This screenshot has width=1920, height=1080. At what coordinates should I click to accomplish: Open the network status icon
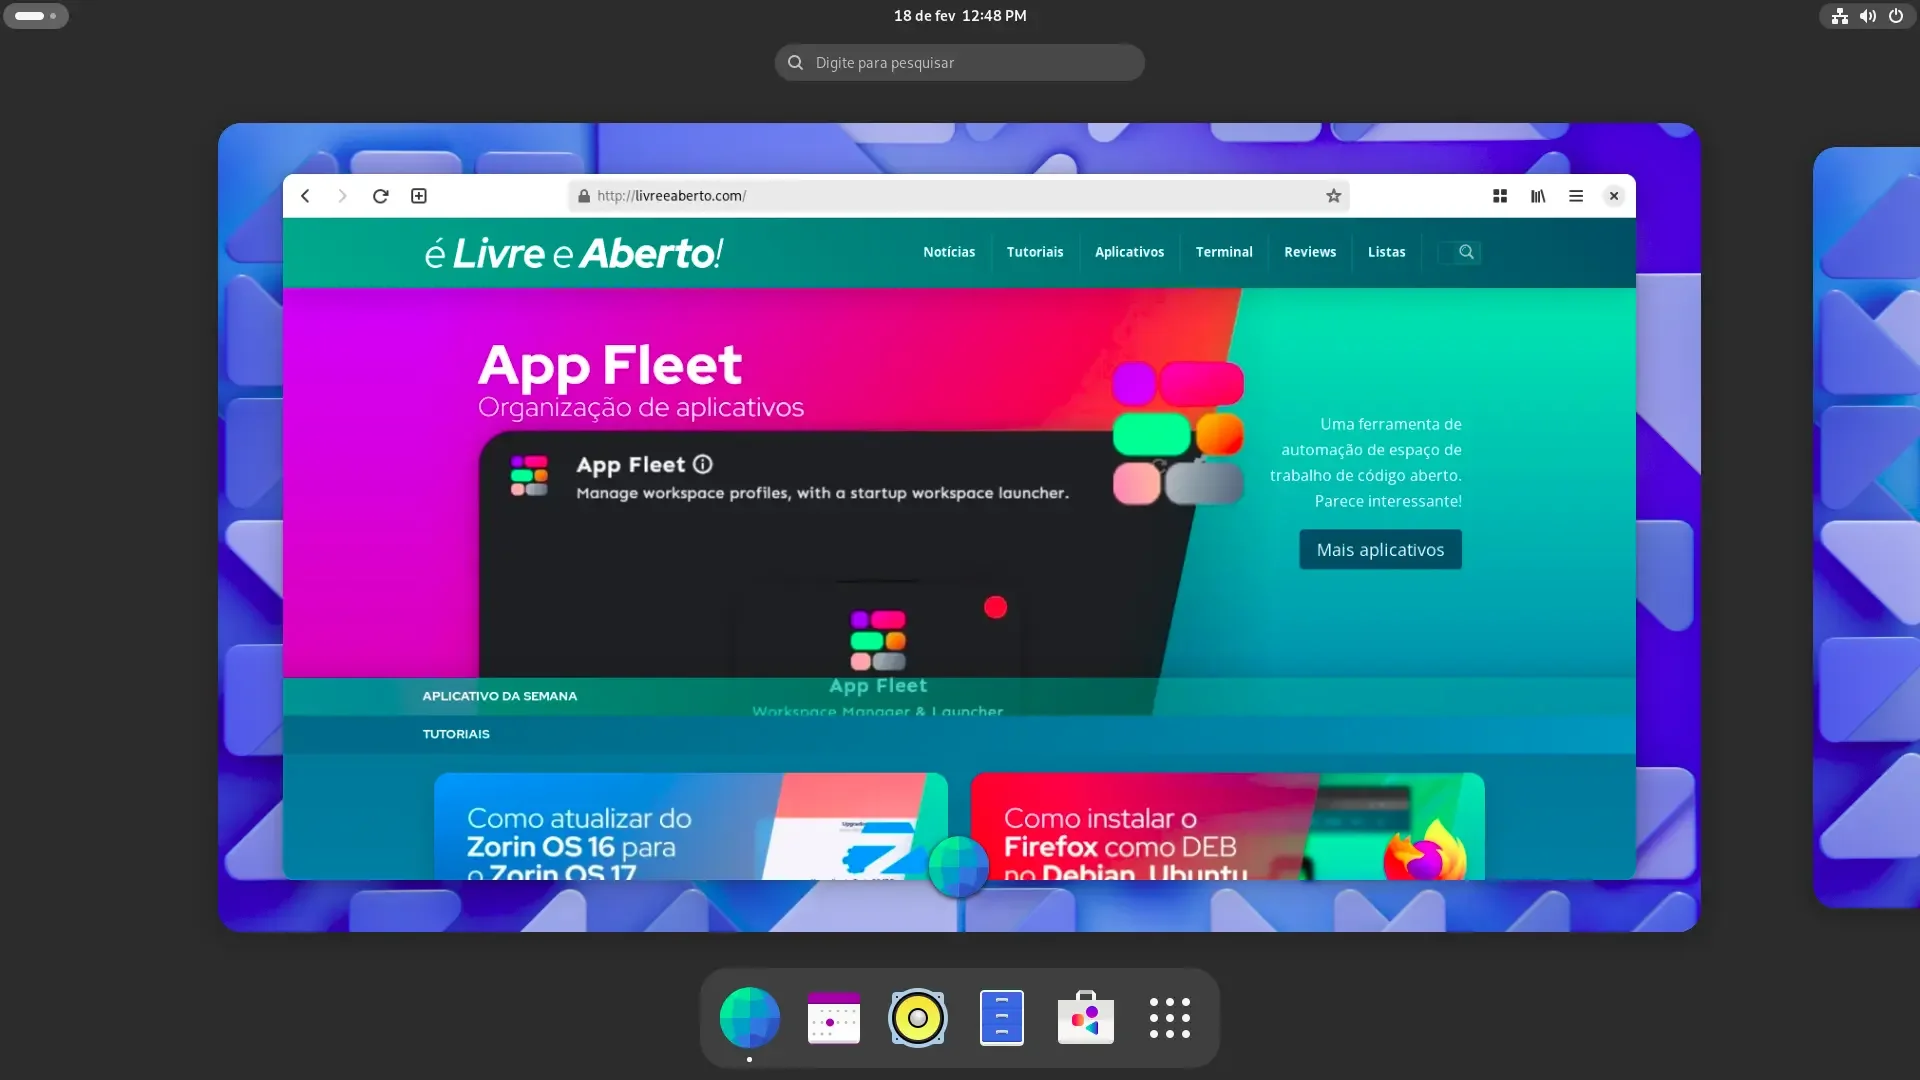tap(1839, 16)
